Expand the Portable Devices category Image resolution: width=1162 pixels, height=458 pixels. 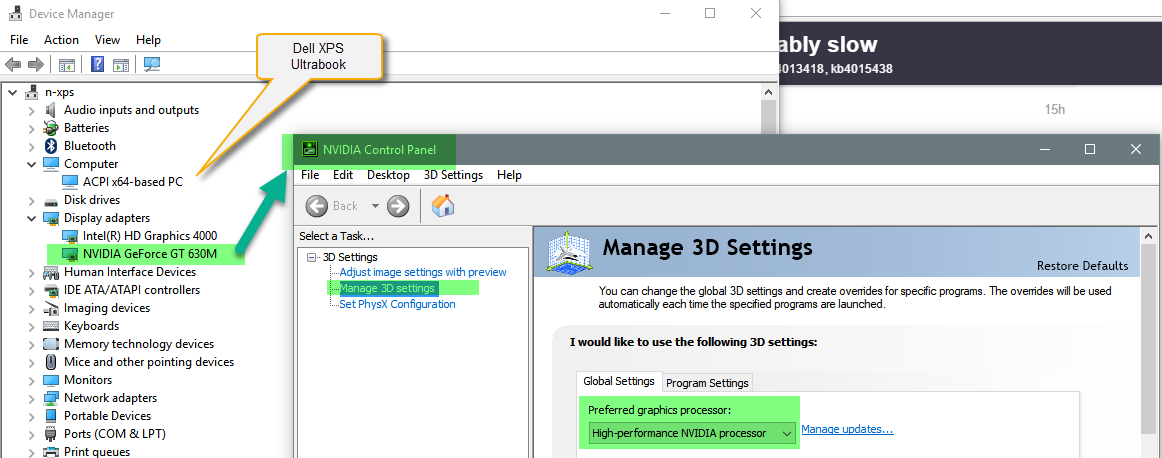pos(32,416)
